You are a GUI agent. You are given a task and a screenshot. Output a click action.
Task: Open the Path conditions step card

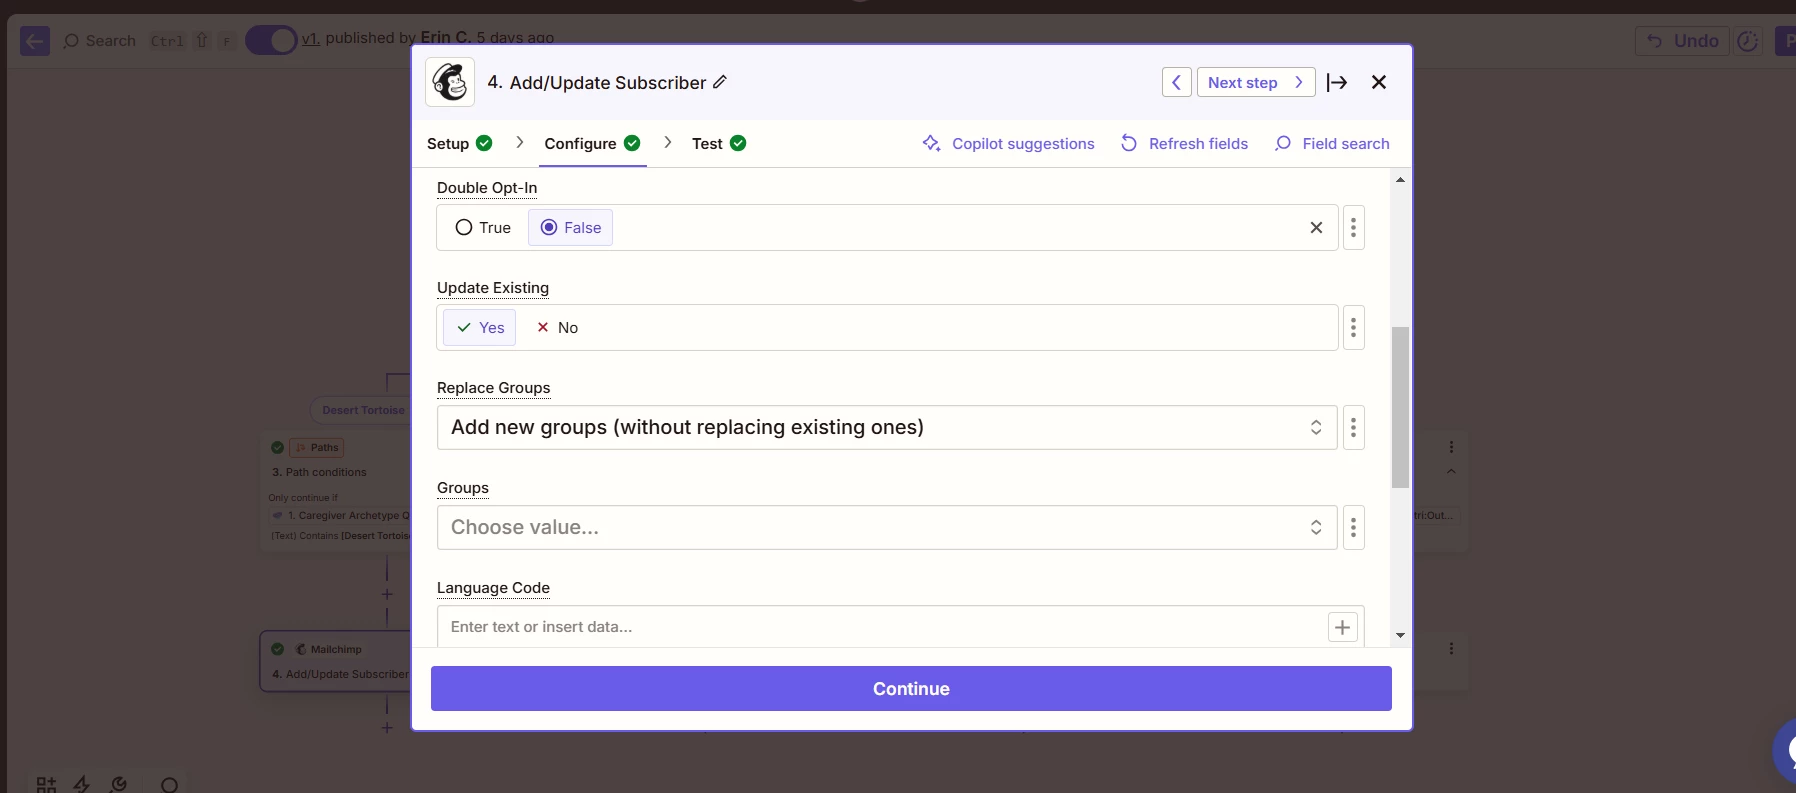pos(336,490)
